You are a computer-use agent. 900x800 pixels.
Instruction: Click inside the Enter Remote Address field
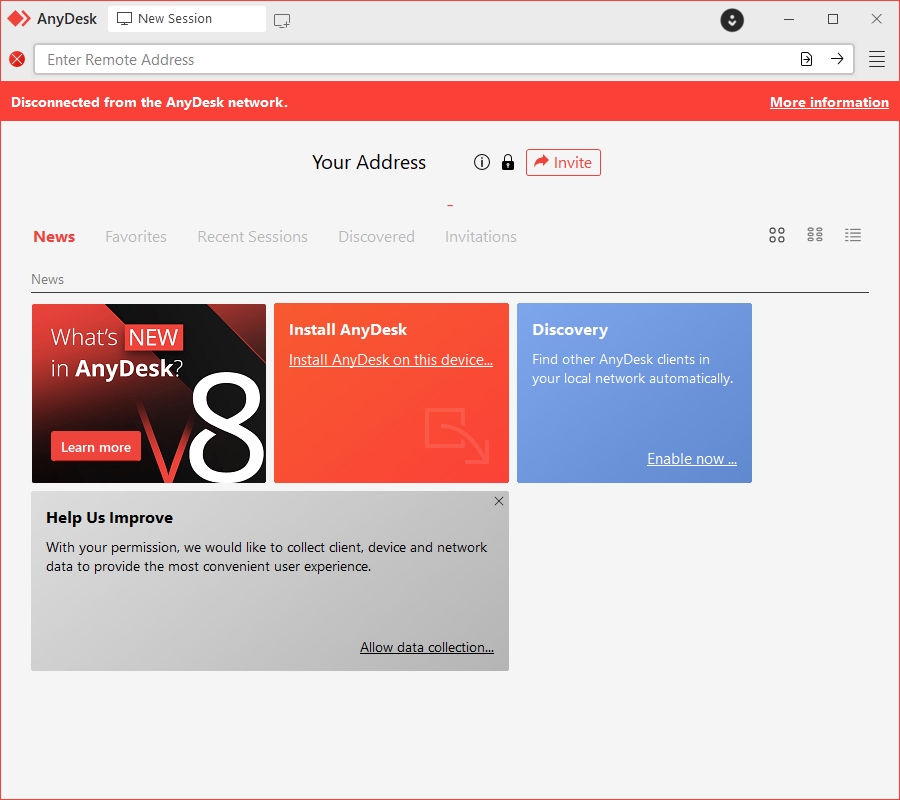(400, 59)
